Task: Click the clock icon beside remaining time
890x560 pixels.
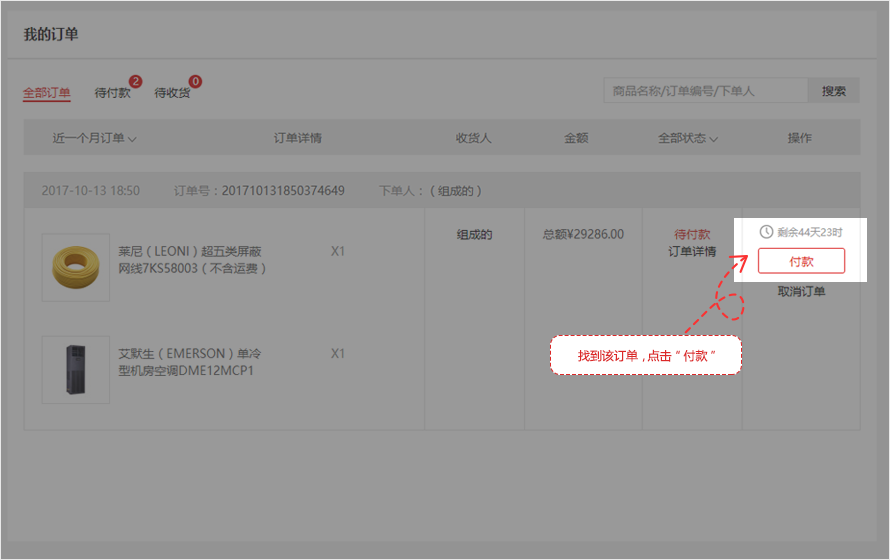Action: click(766, 232)
